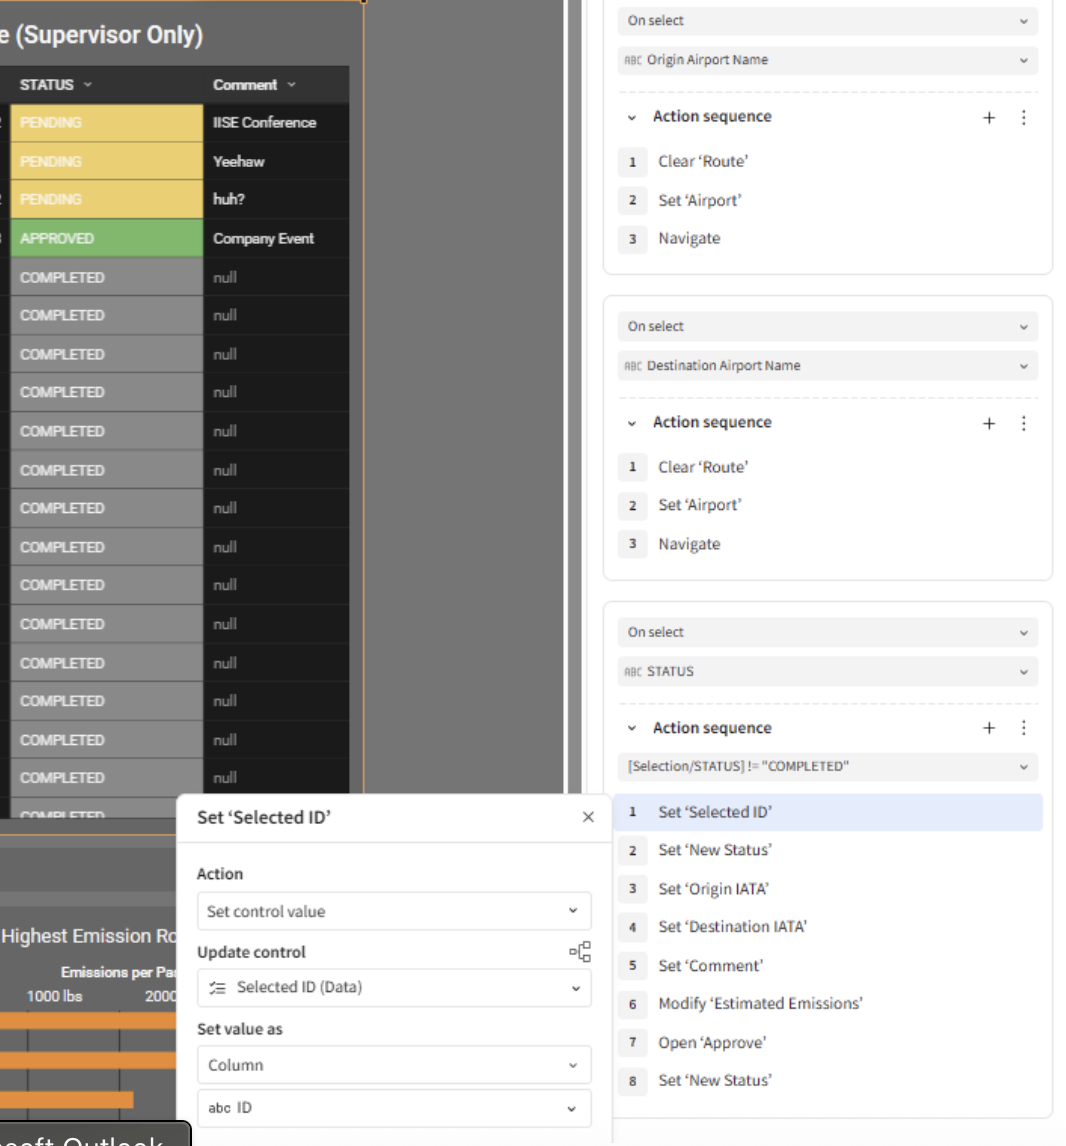Screen dimensions: 1066x1146
Task: Add action to STATUS action sequence
Action: (x=988, y=729)
